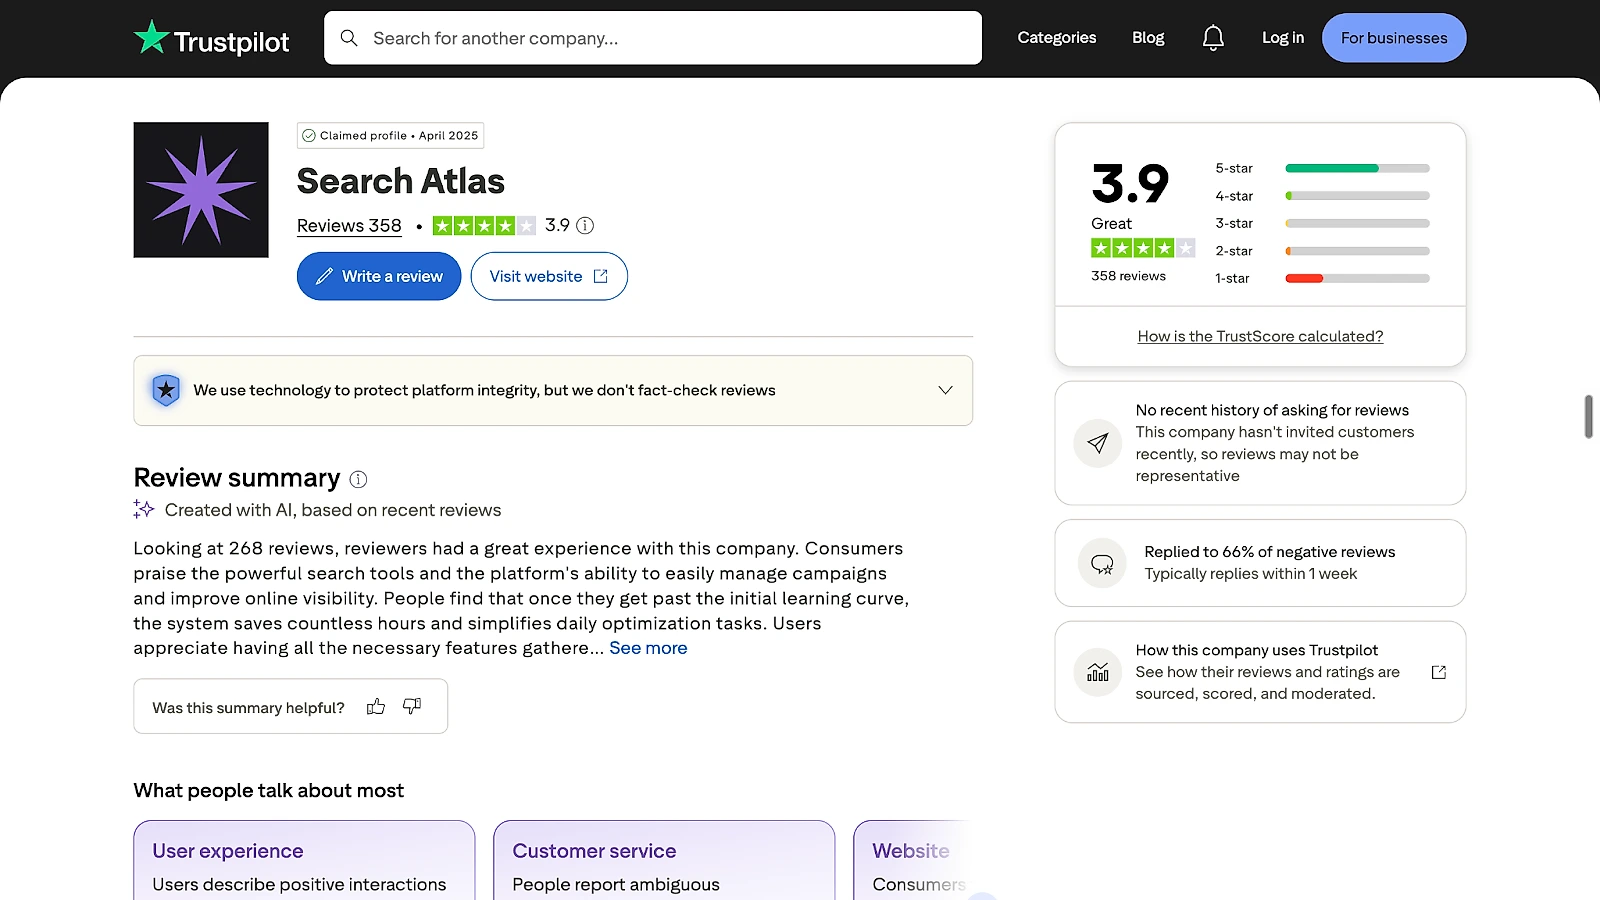Click See more in review summary
Screen dimensions: 1600x900
[648, 648]
